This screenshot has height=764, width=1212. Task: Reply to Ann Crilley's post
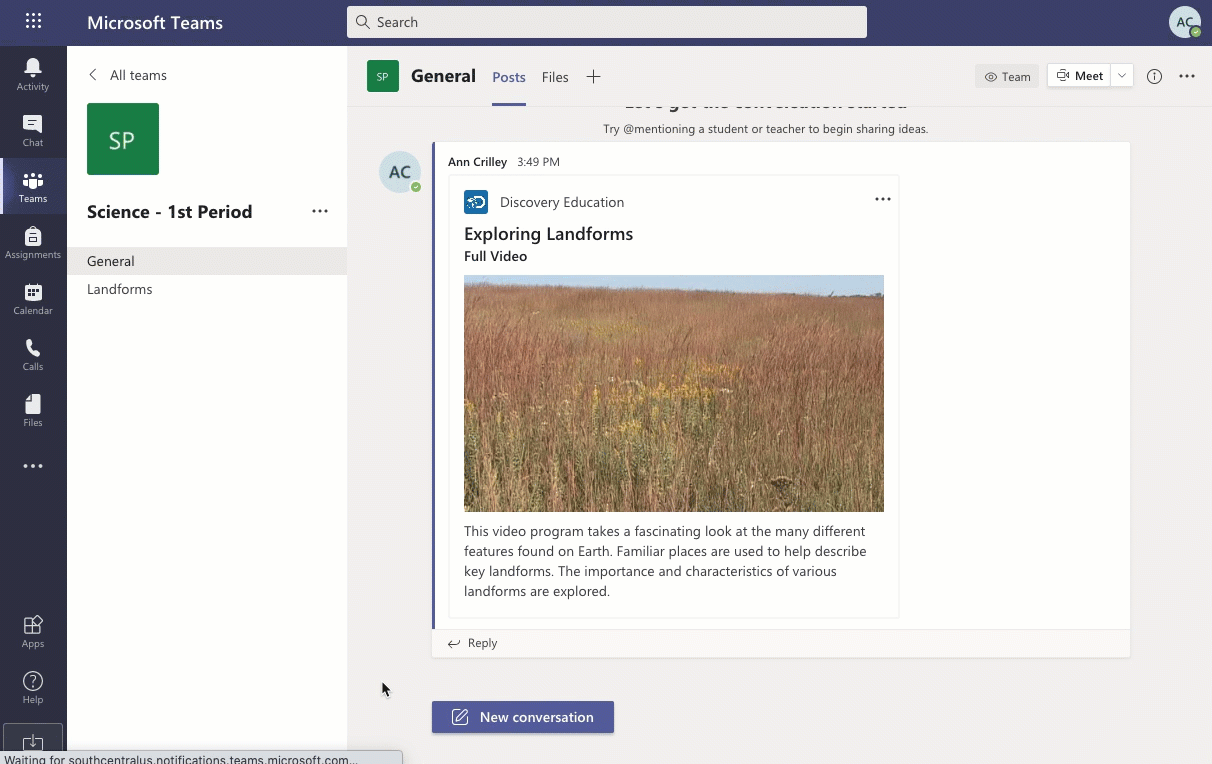pos(473,643)
